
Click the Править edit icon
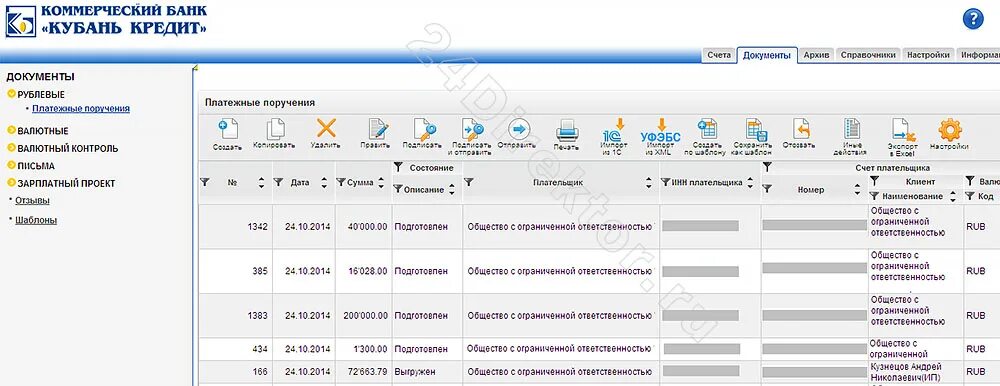pos(377,130)
